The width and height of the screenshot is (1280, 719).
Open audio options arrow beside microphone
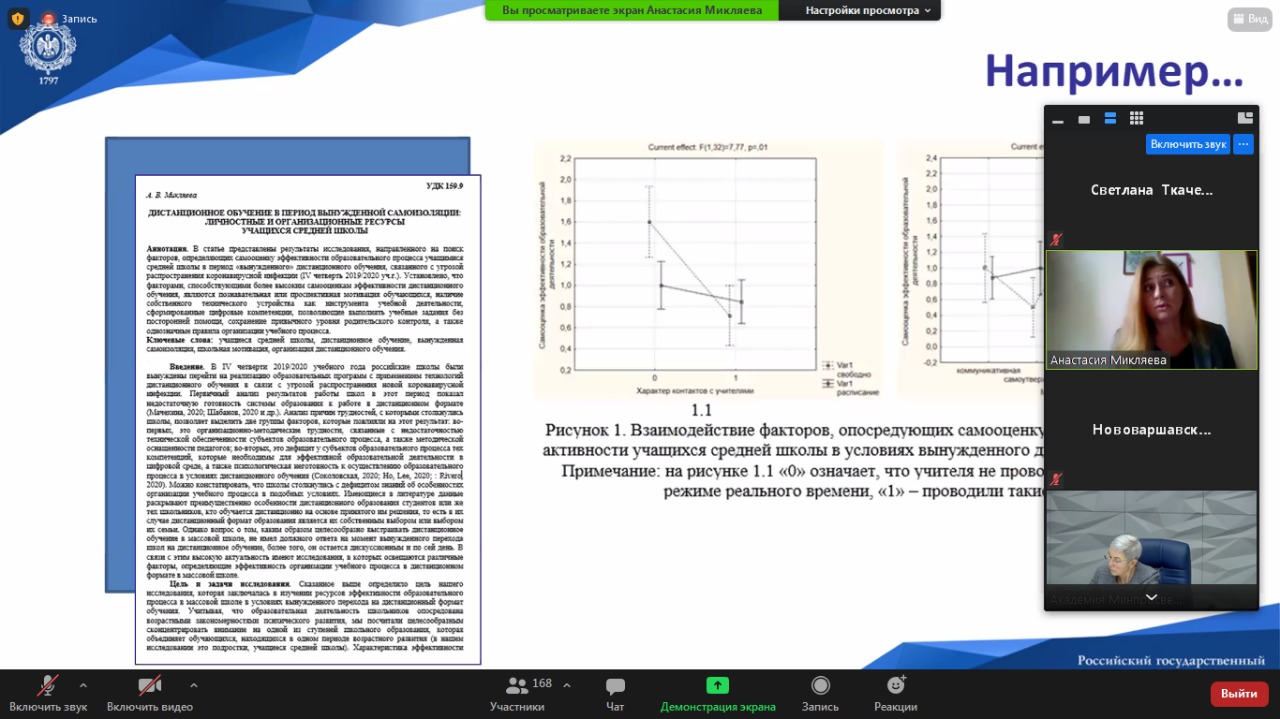[x=83, y=686]
